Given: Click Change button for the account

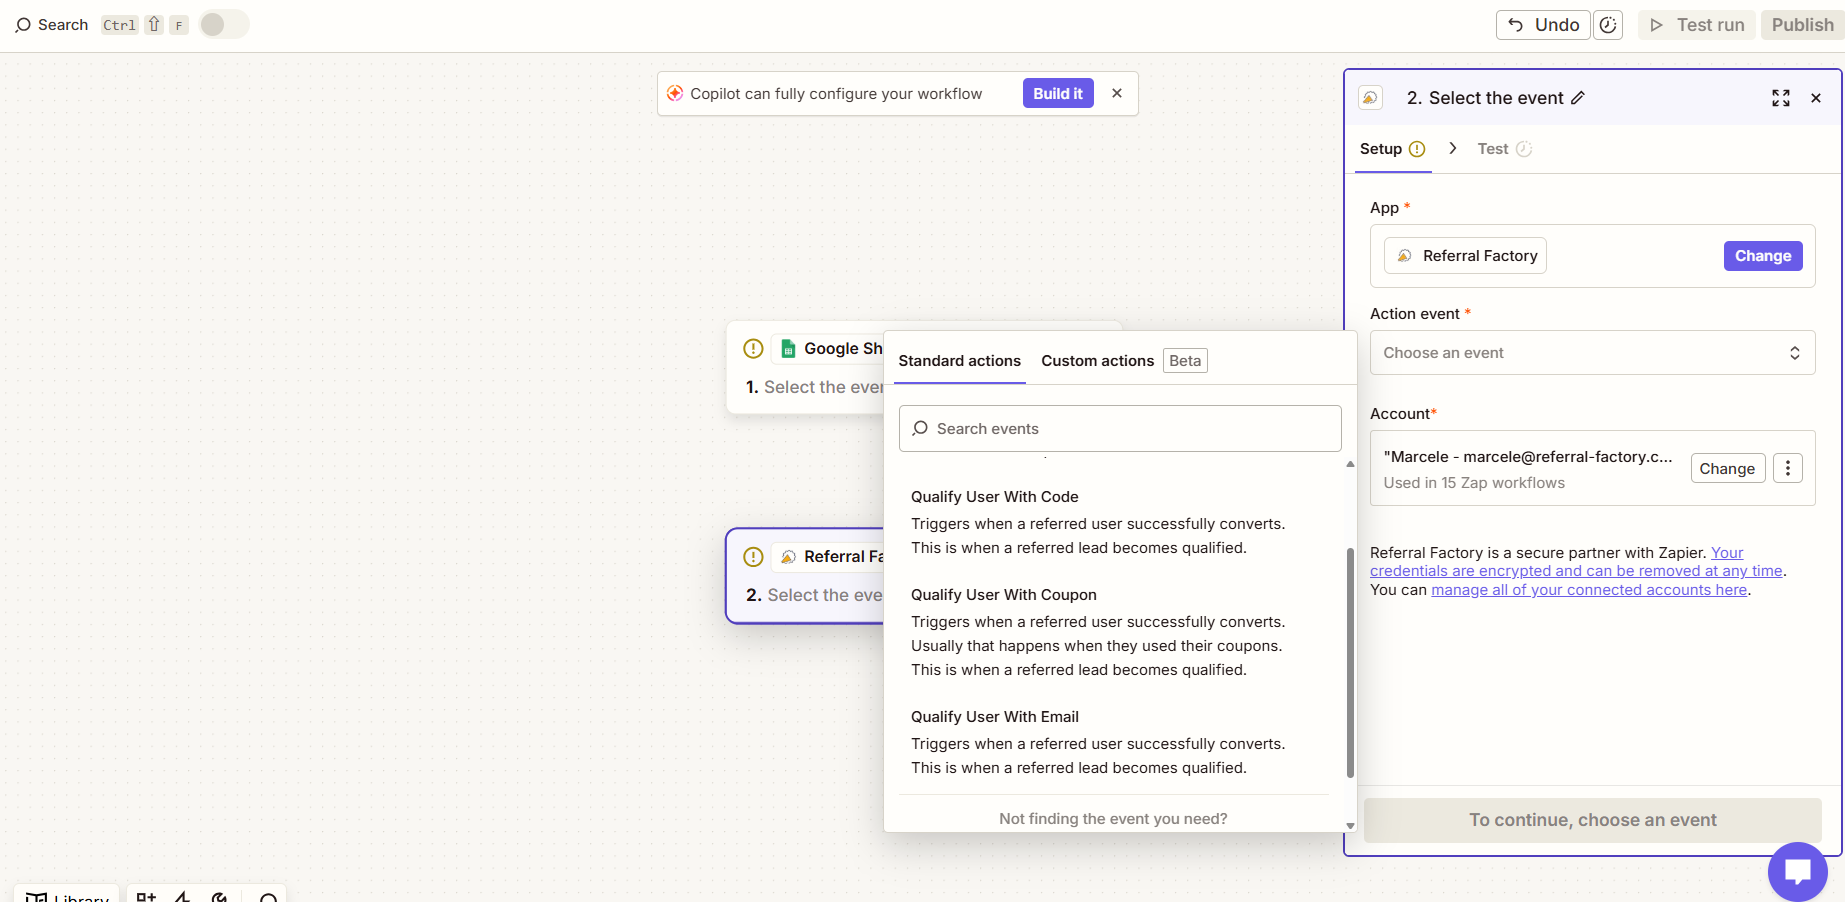Looking at the screenshot, I should click(1727, 468).
